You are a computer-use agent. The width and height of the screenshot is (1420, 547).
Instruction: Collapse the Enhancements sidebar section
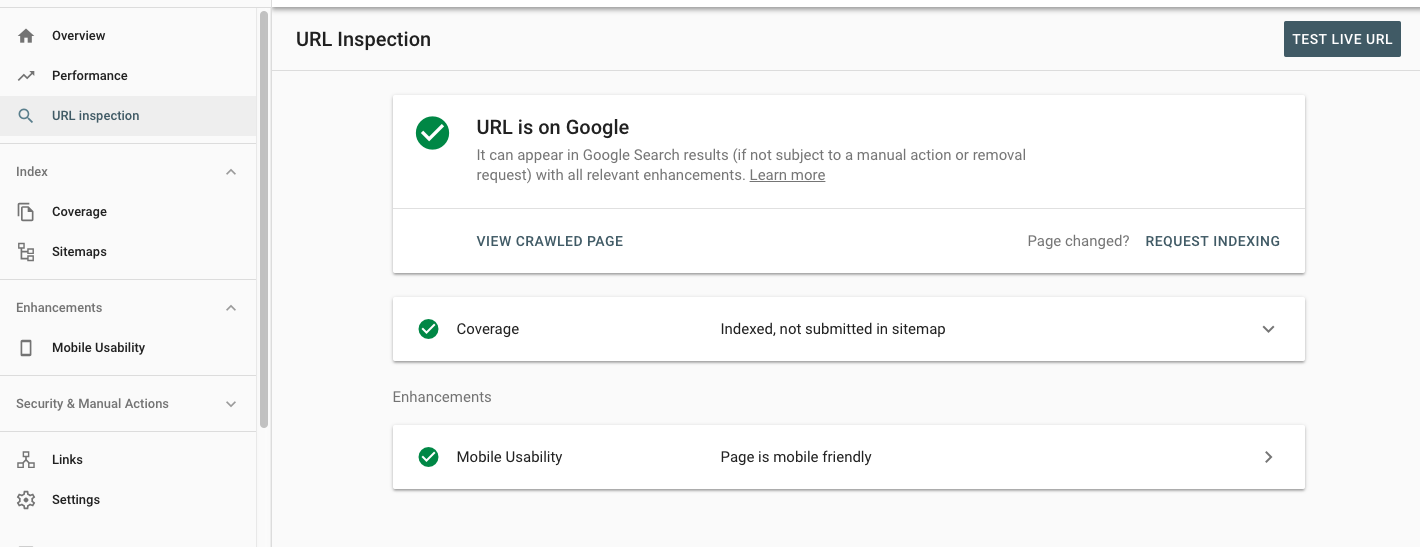(231, 308)
